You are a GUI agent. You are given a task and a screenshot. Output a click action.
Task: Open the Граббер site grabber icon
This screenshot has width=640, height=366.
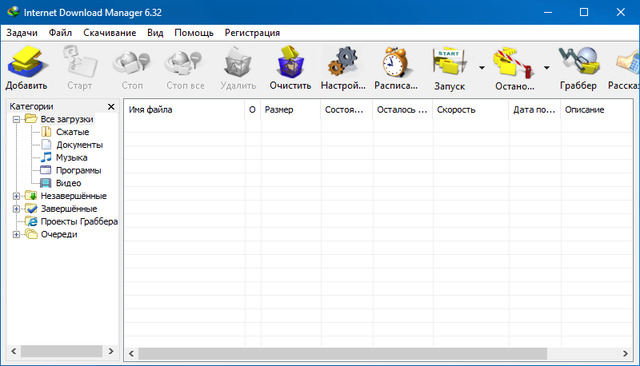coord(578,62)
